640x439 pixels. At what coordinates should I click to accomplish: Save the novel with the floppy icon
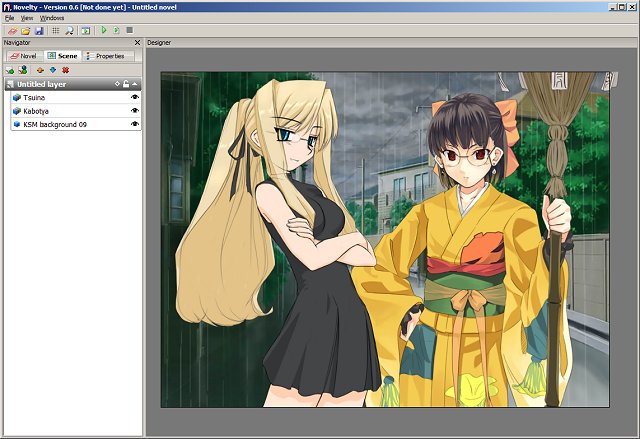pos(39,31)
